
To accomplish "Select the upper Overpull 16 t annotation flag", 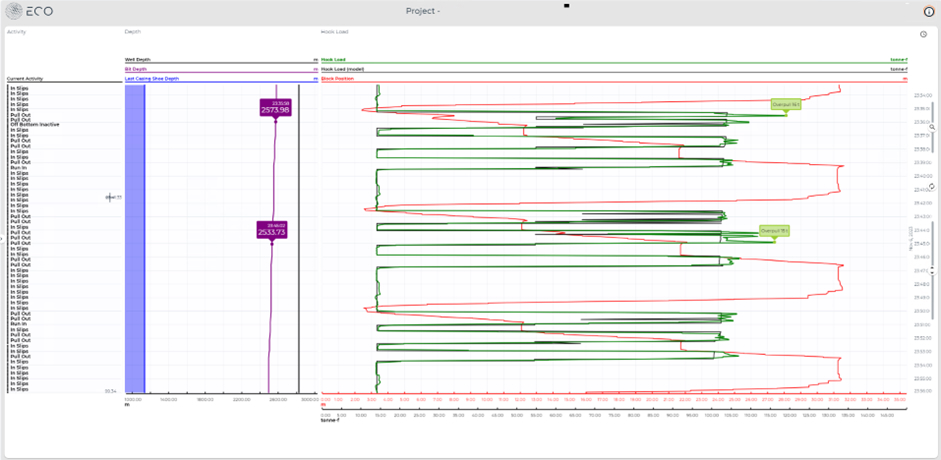I will point(786,104).
